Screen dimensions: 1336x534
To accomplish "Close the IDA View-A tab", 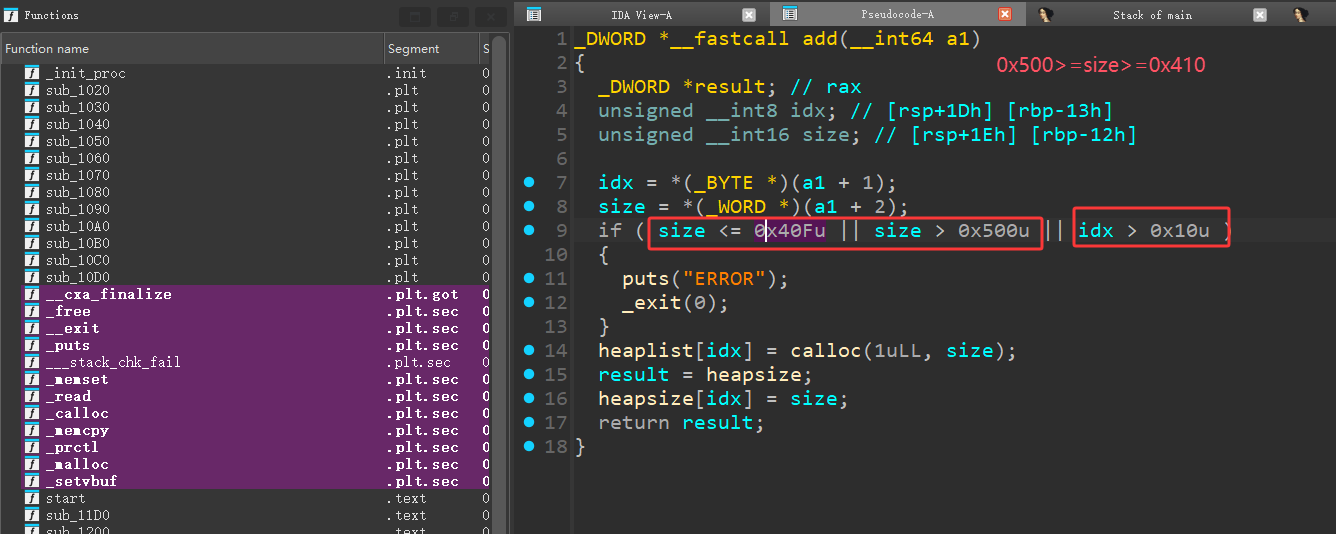I will [x=749, y=15].
